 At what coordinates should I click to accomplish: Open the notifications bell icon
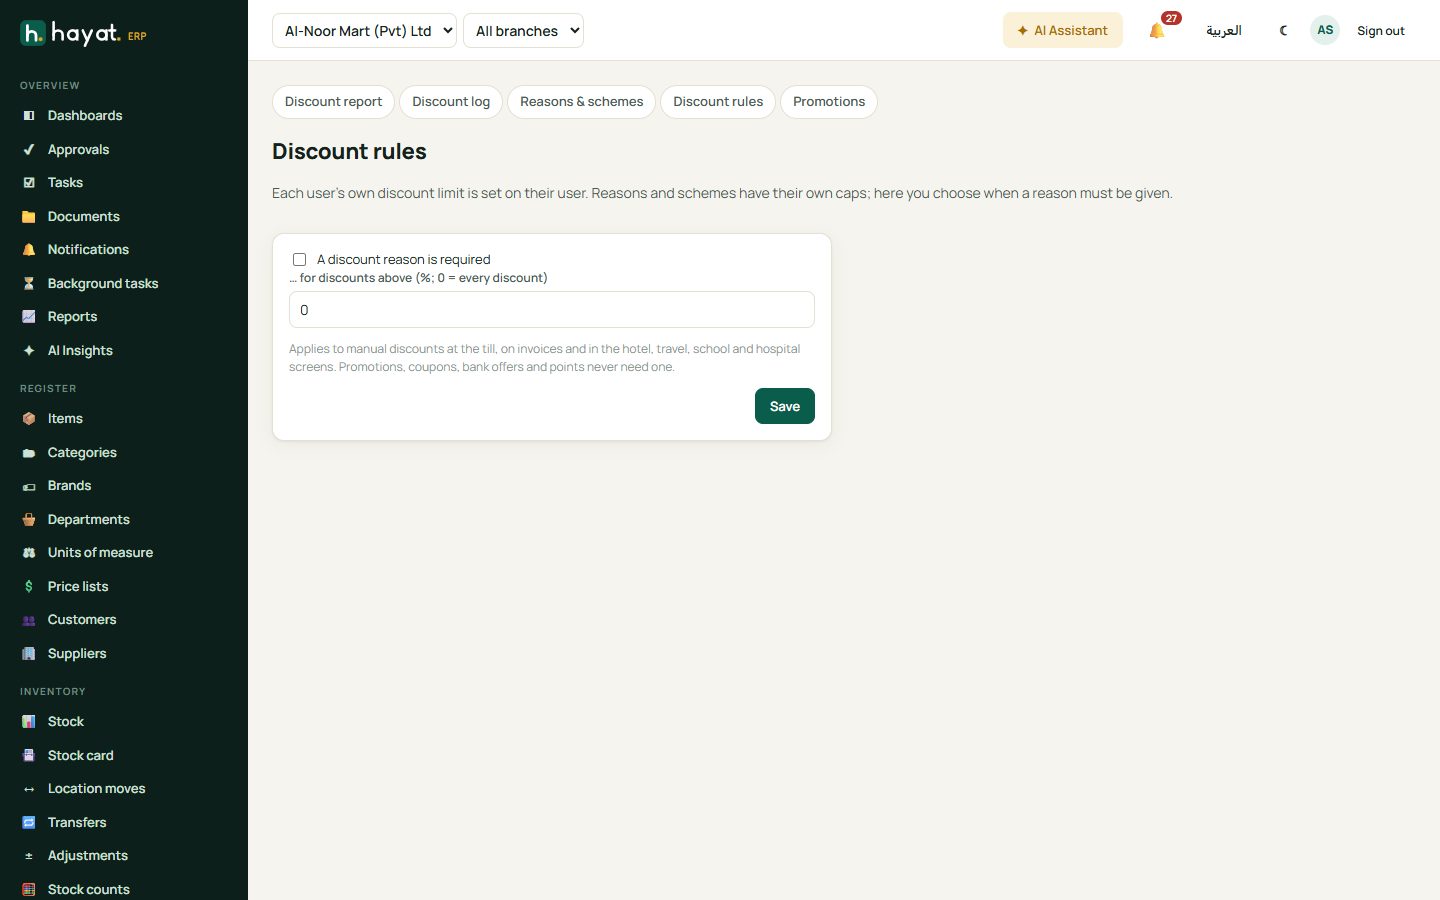click(x=1157, y=30)
